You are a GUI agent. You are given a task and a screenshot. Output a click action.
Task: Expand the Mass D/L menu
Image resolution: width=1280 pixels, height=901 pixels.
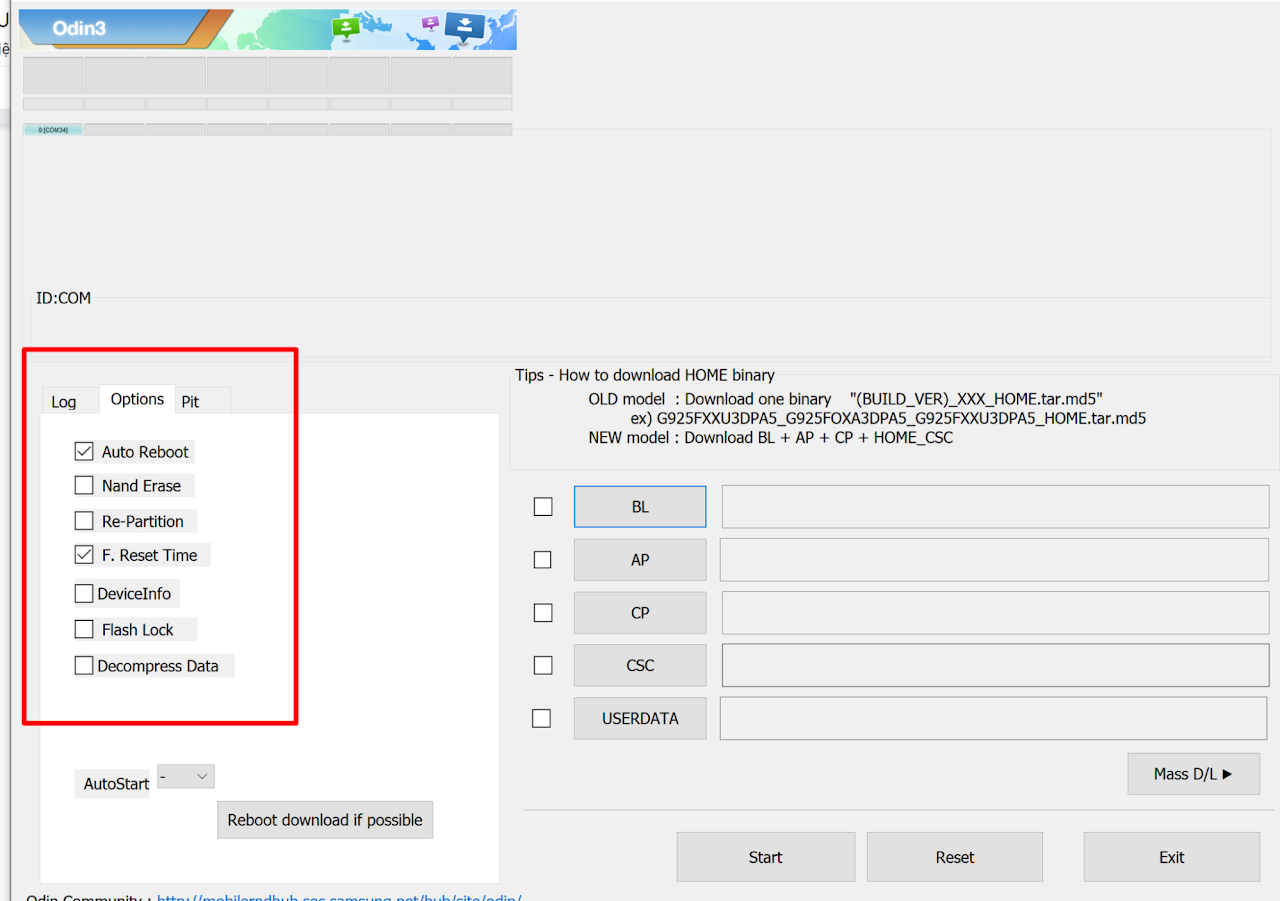pyautogui.click(x=1193, y=774)
